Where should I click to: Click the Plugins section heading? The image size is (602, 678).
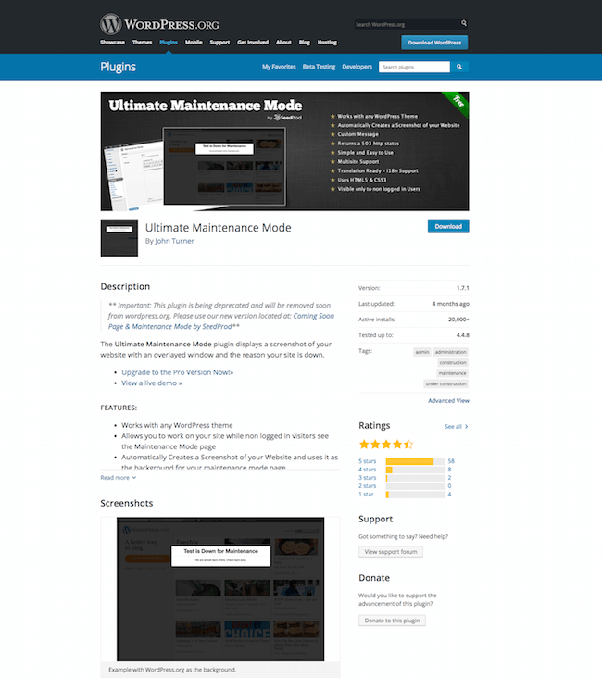coord(118,67)
